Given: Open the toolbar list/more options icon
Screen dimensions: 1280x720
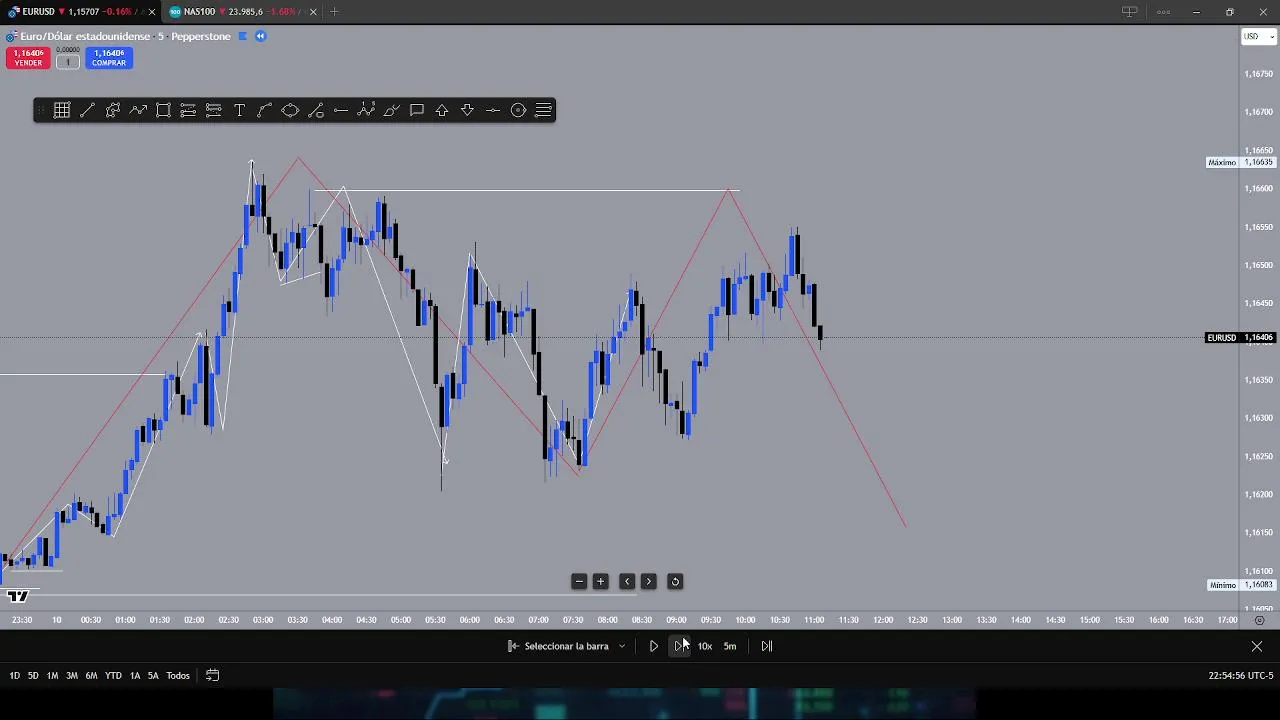Looking at the screenshot, I should coord(544,110).
